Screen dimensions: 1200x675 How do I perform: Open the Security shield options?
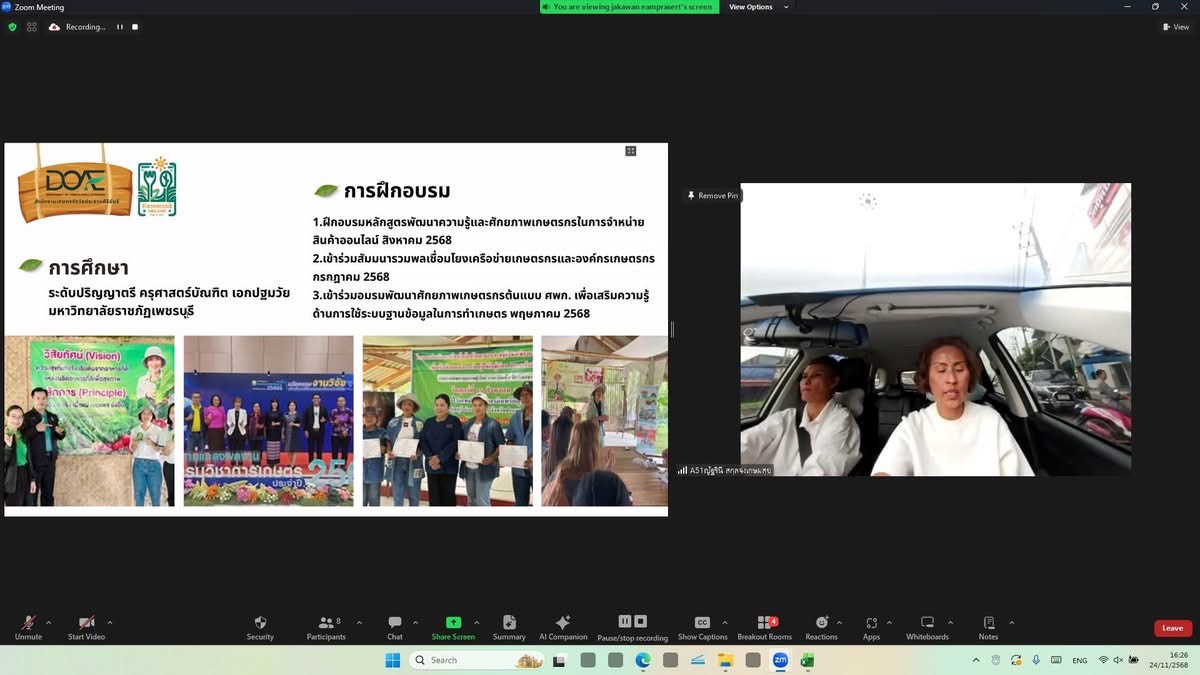[260, 623]
